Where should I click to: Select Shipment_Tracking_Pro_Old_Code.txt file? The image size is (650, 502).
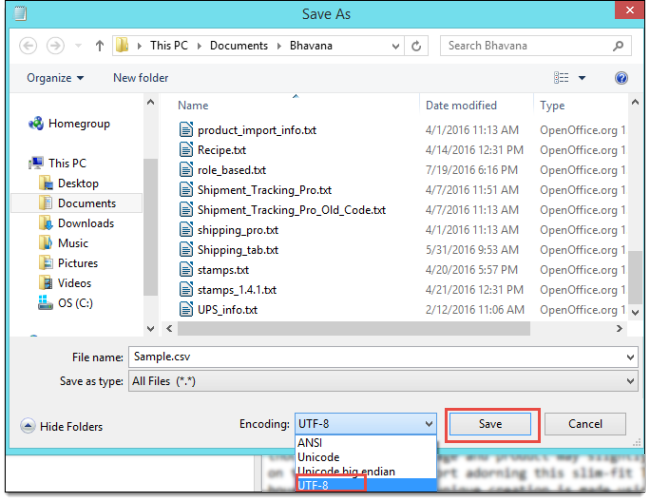tap(291, 210)
